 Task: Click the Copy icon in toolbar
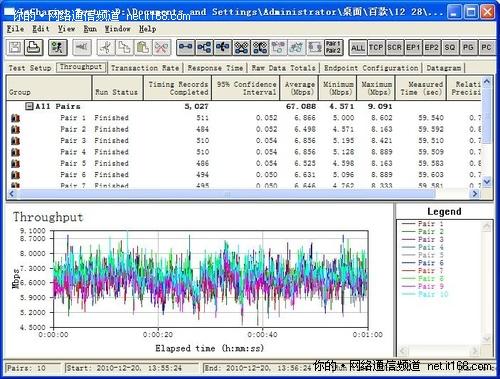(124, 47)
